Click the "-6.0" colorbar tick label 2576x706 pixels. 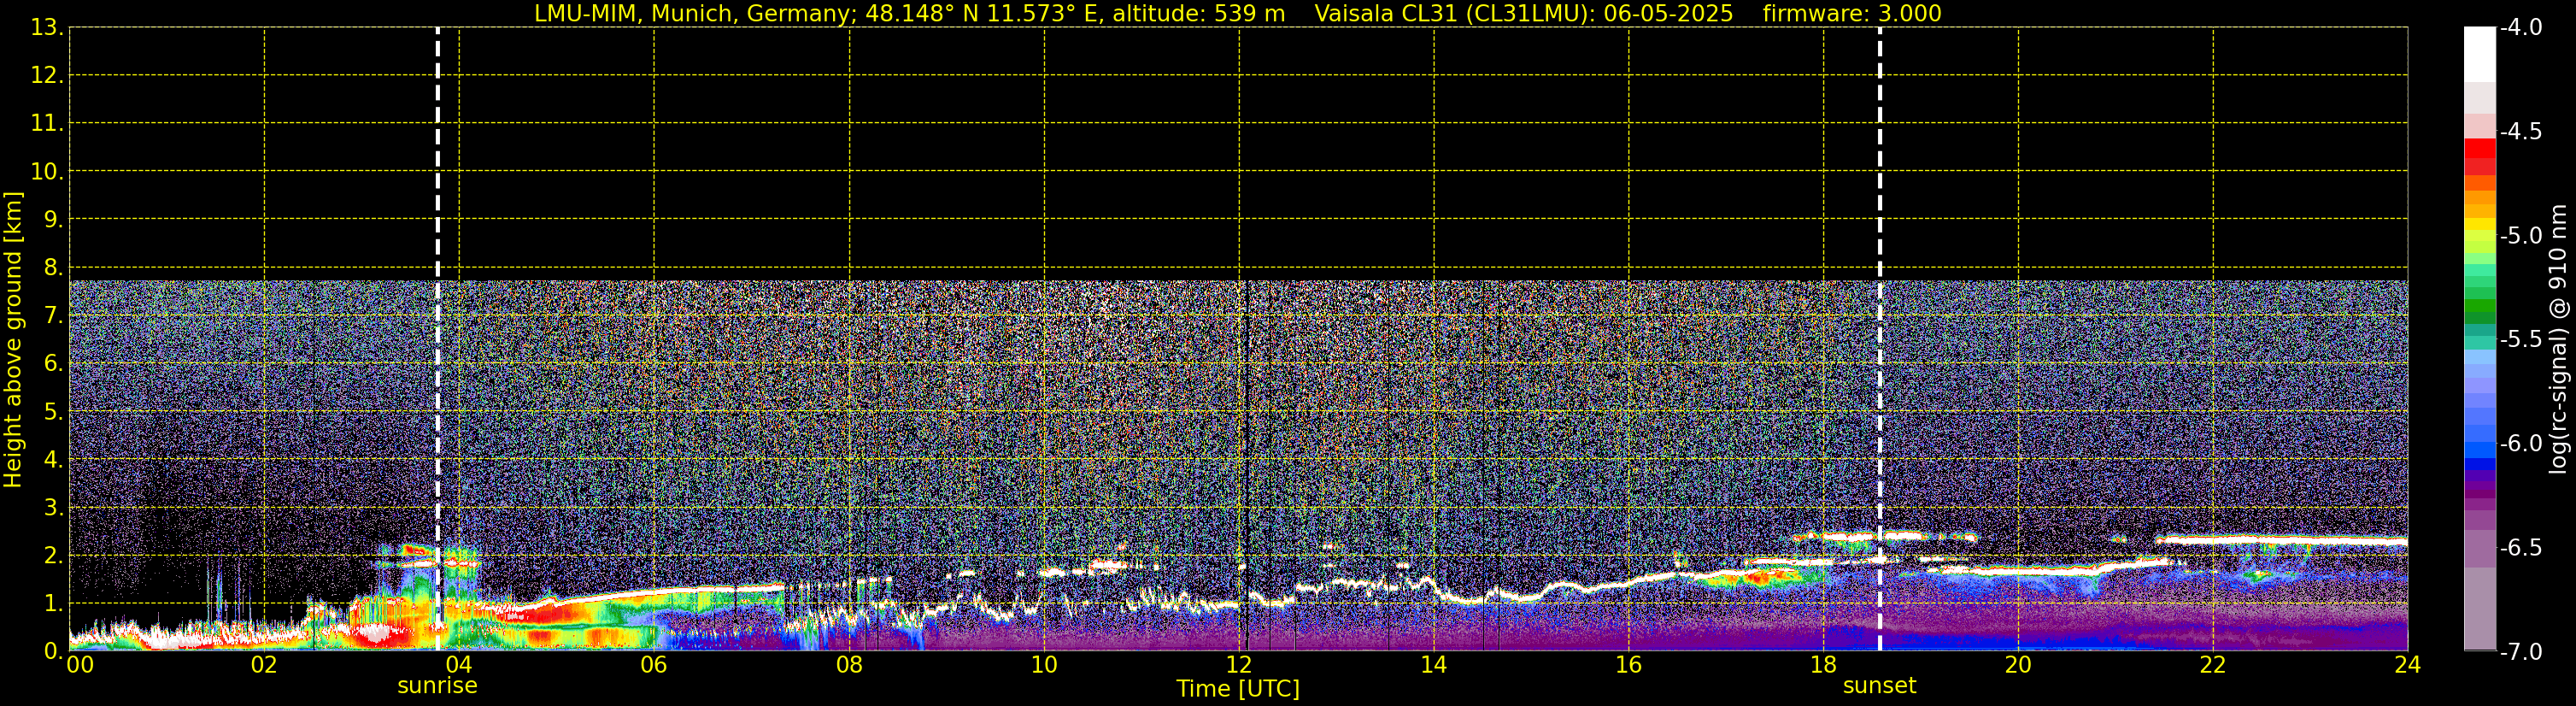(2520, 444)
